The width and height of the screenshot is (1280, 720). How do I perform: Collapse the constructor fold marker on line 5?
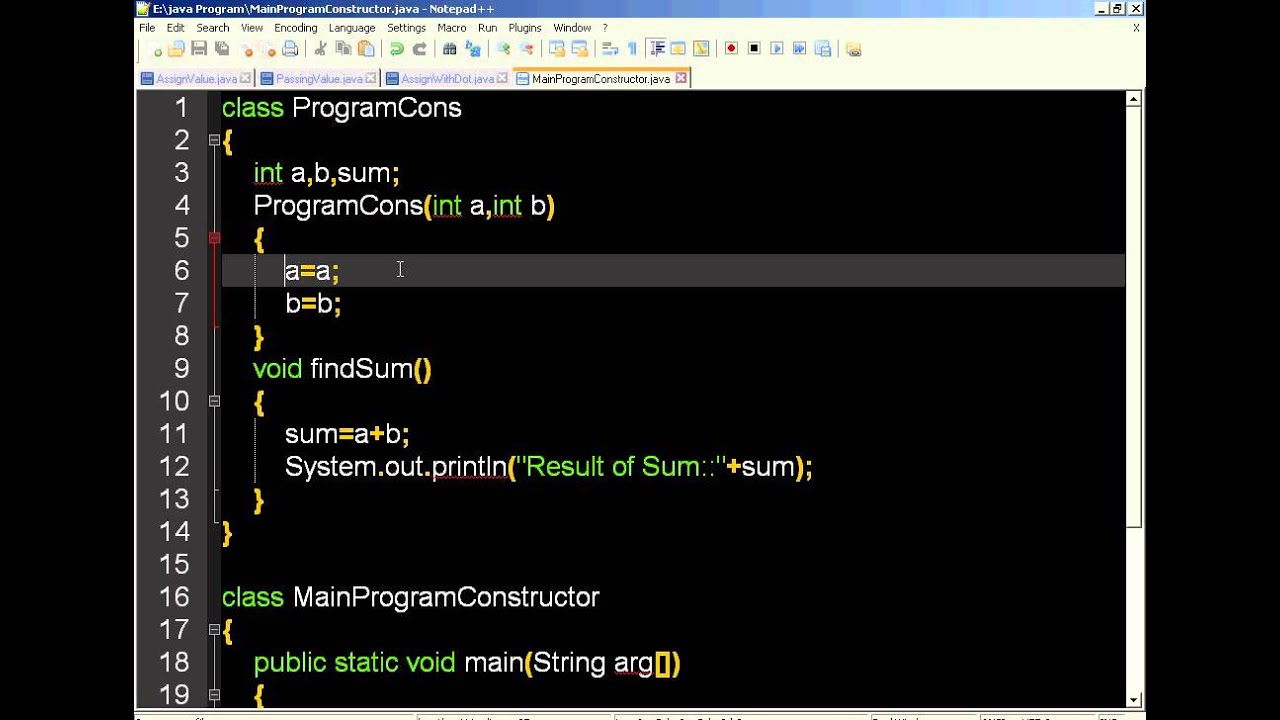click(214, 238)
